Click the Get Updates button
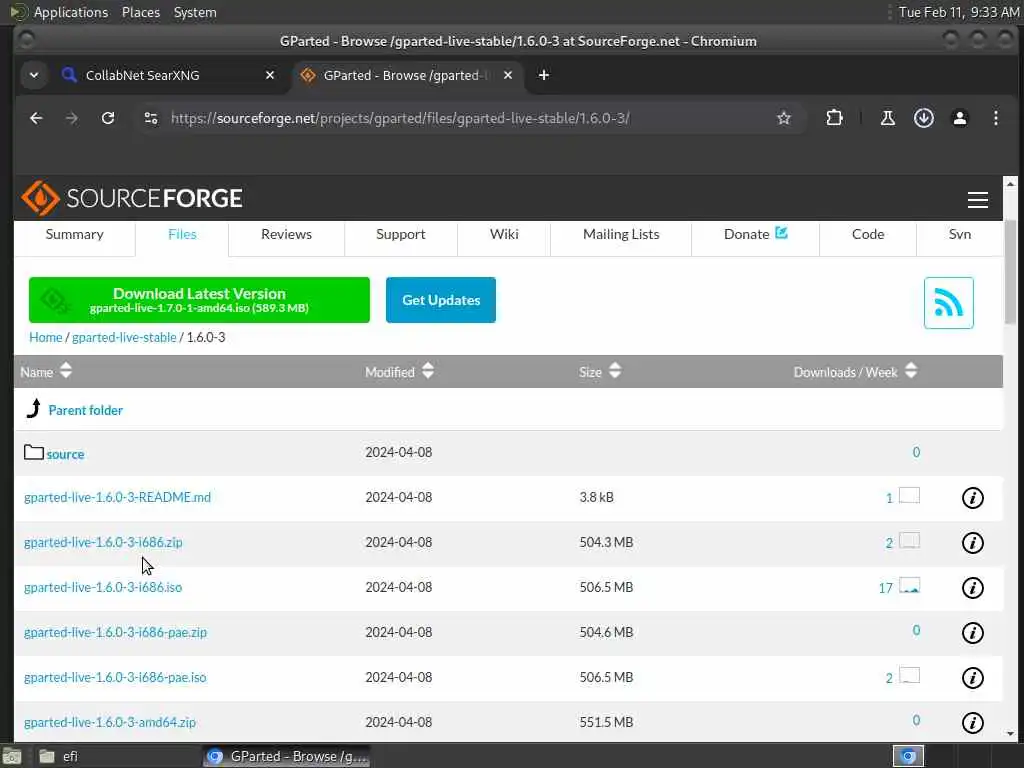Screen dimensions: 1024x768 (441, 300)
